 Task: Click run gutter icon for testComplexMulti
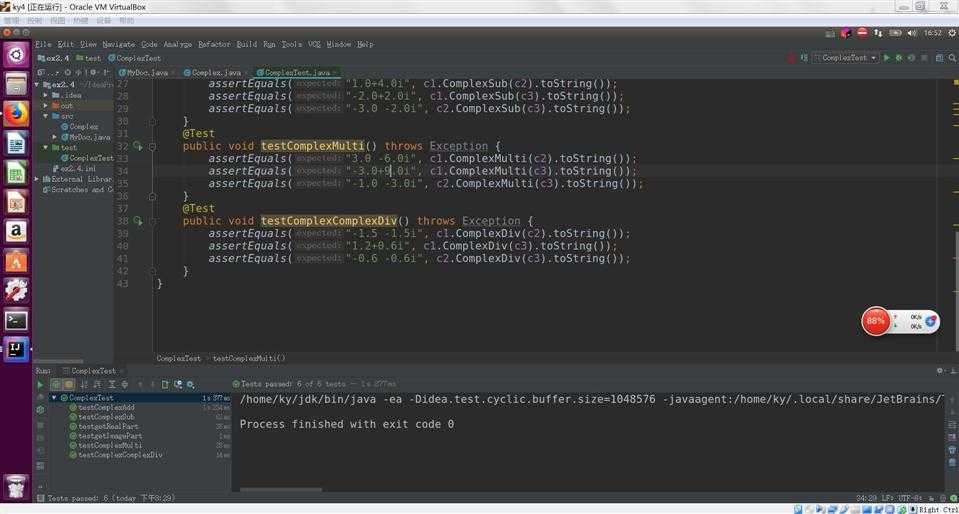pyautogui.click(x=138, y=146)
